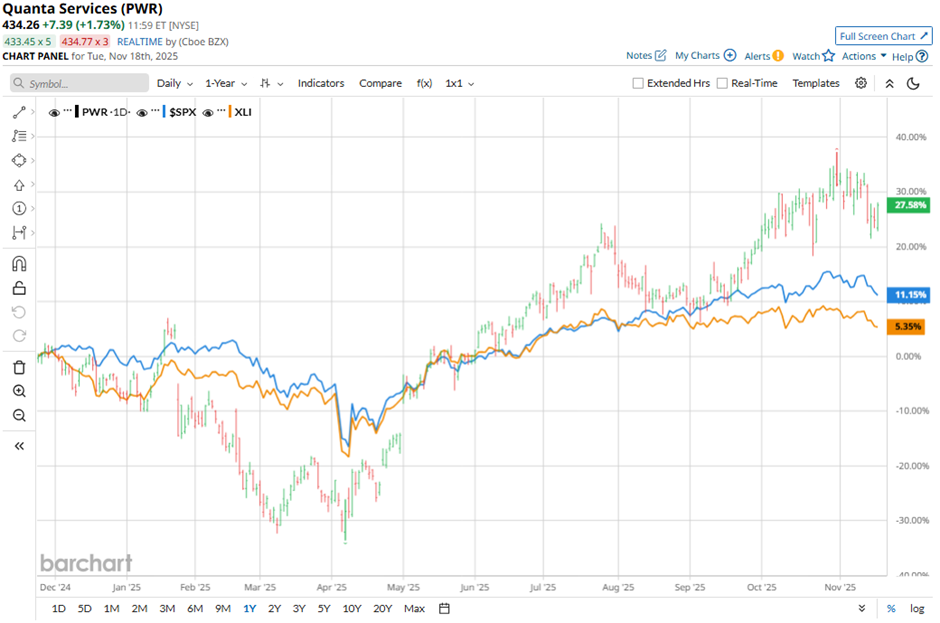The image size is (940, 623).
Task: Open the Full Screen Chart button
Action: pos(884,36)
